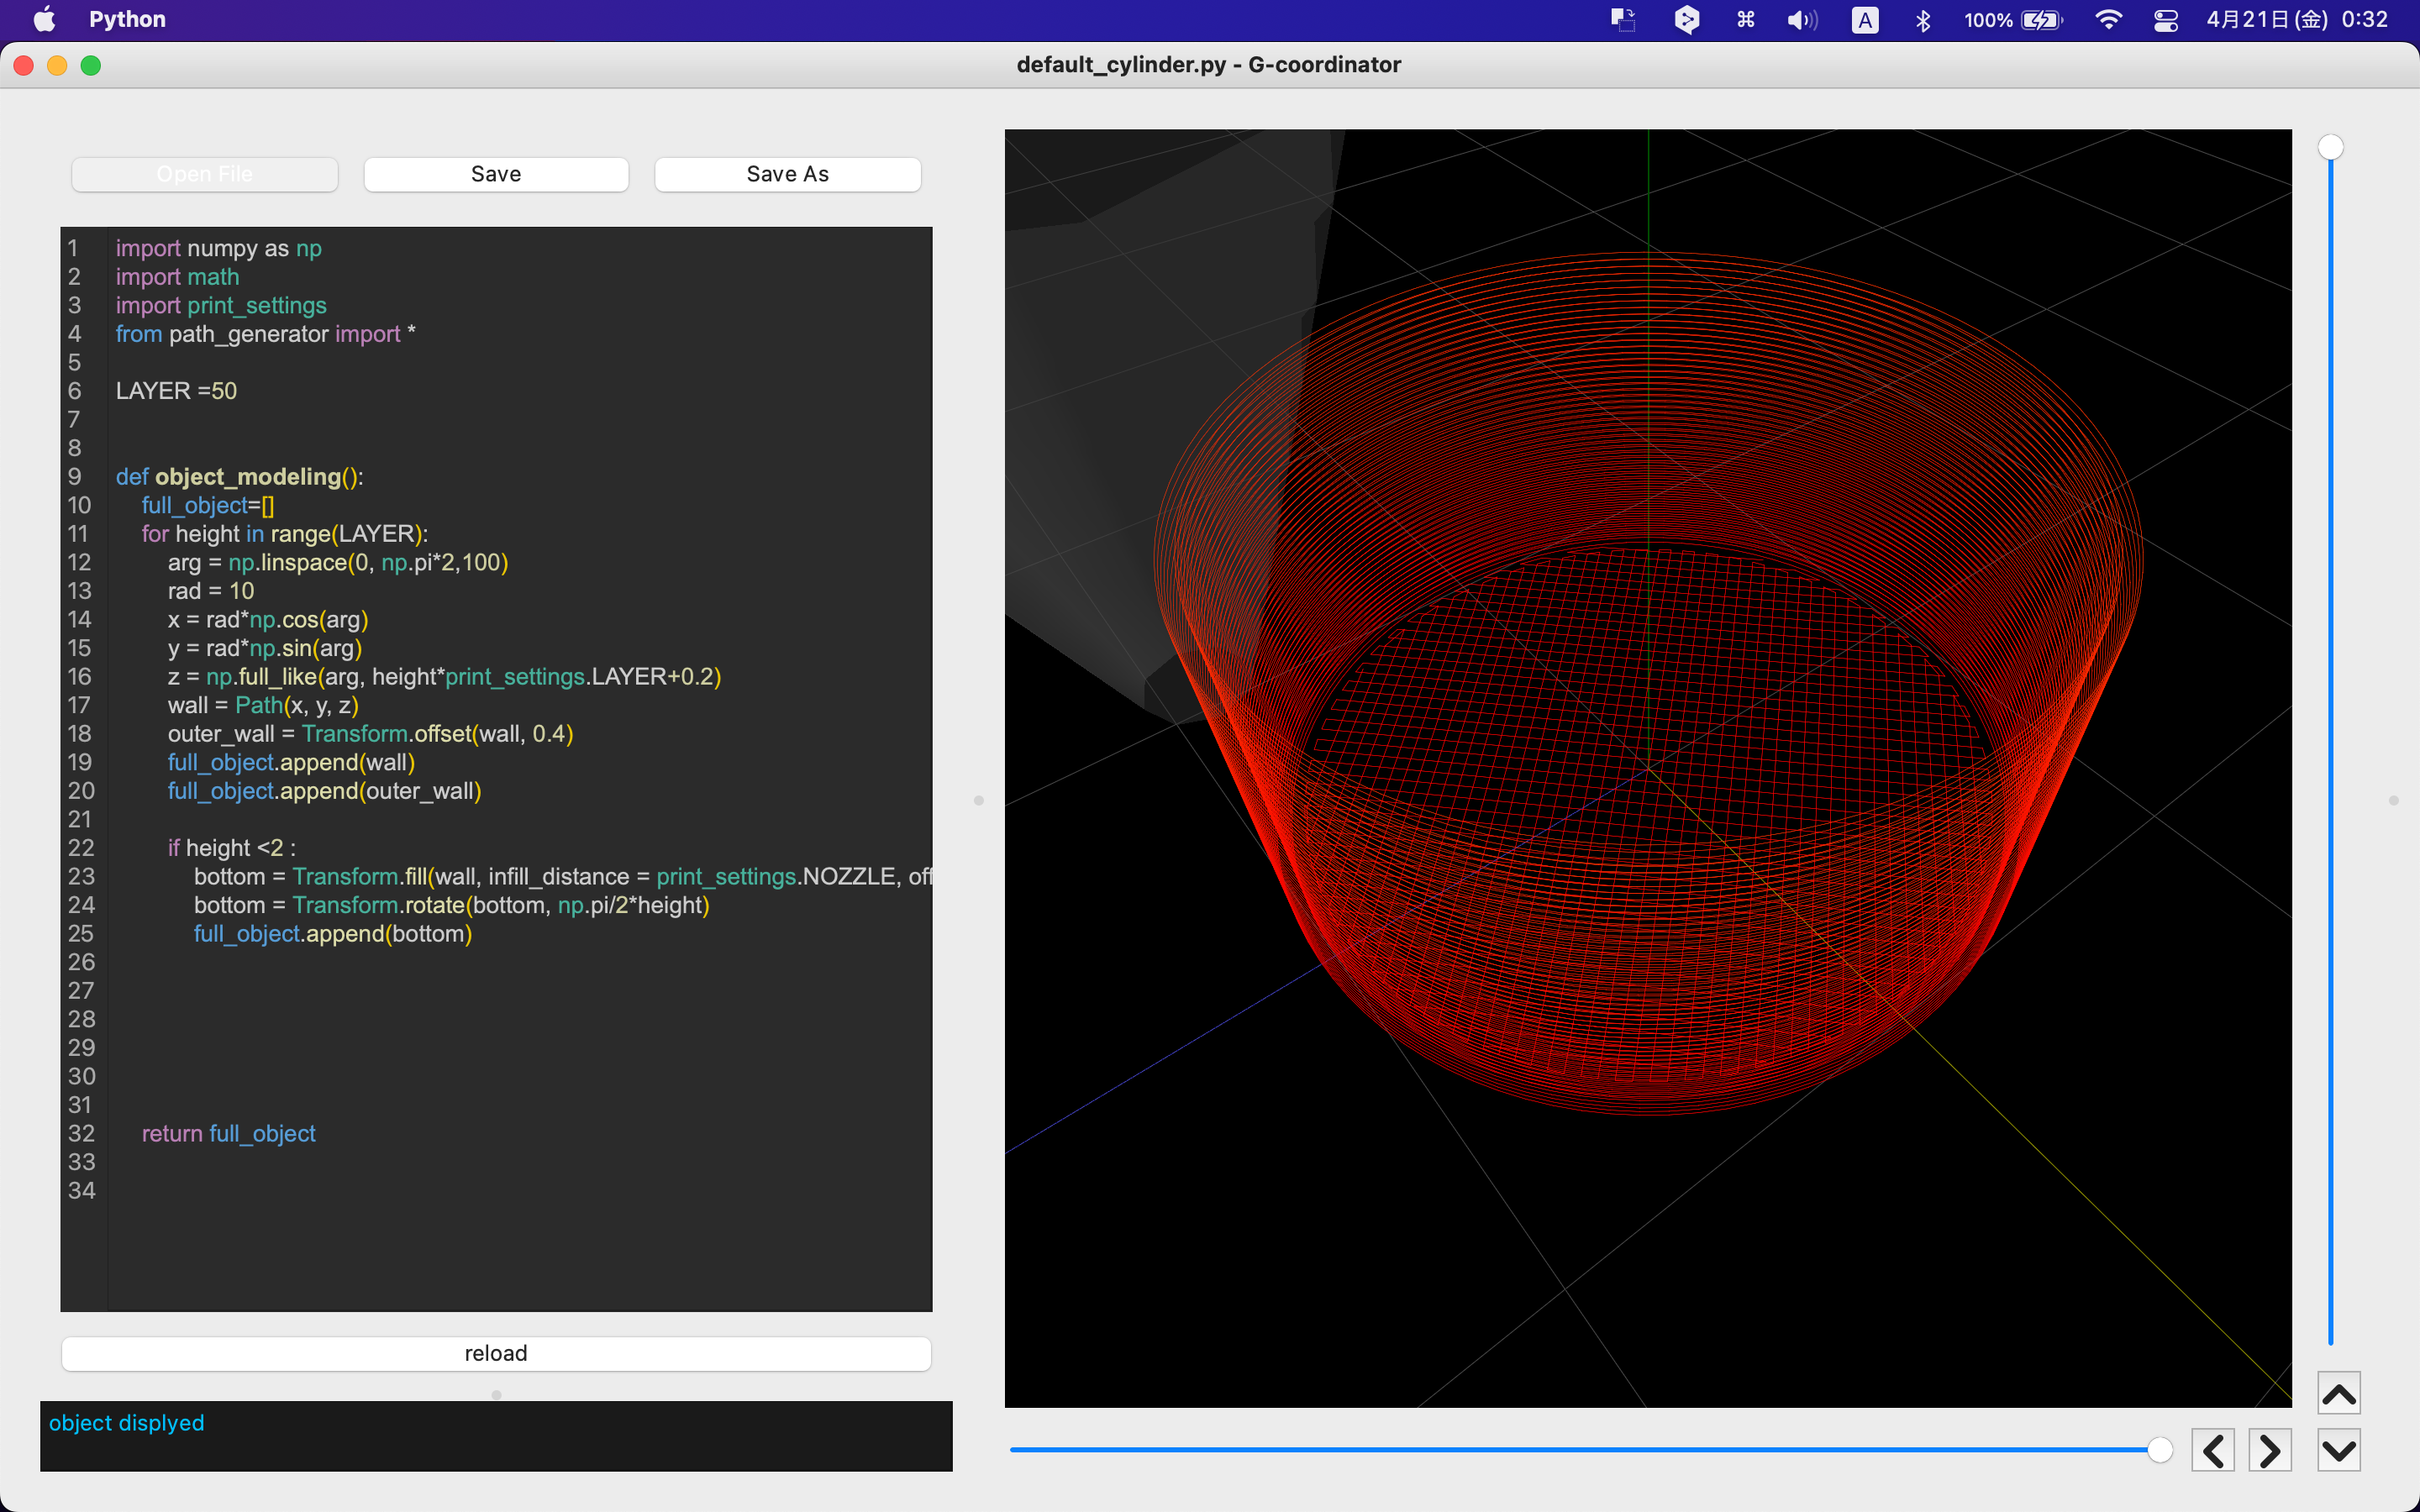Check the battery percentage indicator
Screen dimensions: 2420x1512
(1987, 19)
